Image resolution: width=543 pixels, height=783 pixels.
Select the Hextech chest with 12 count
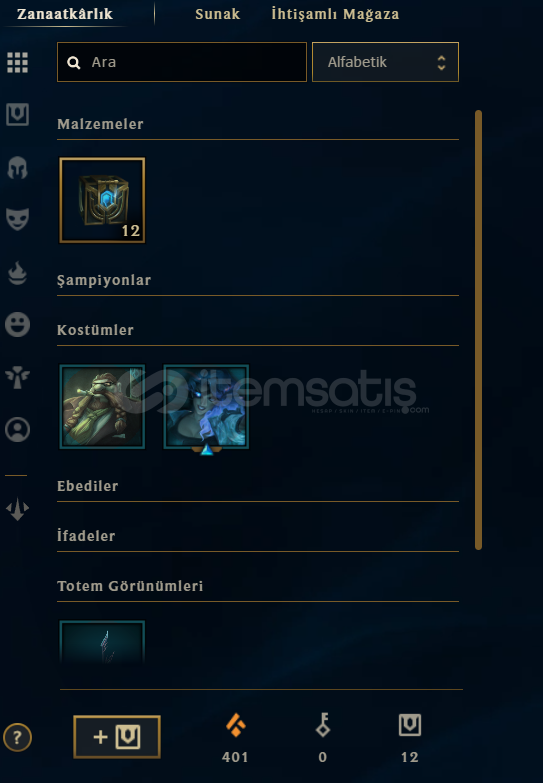[102, 200]
